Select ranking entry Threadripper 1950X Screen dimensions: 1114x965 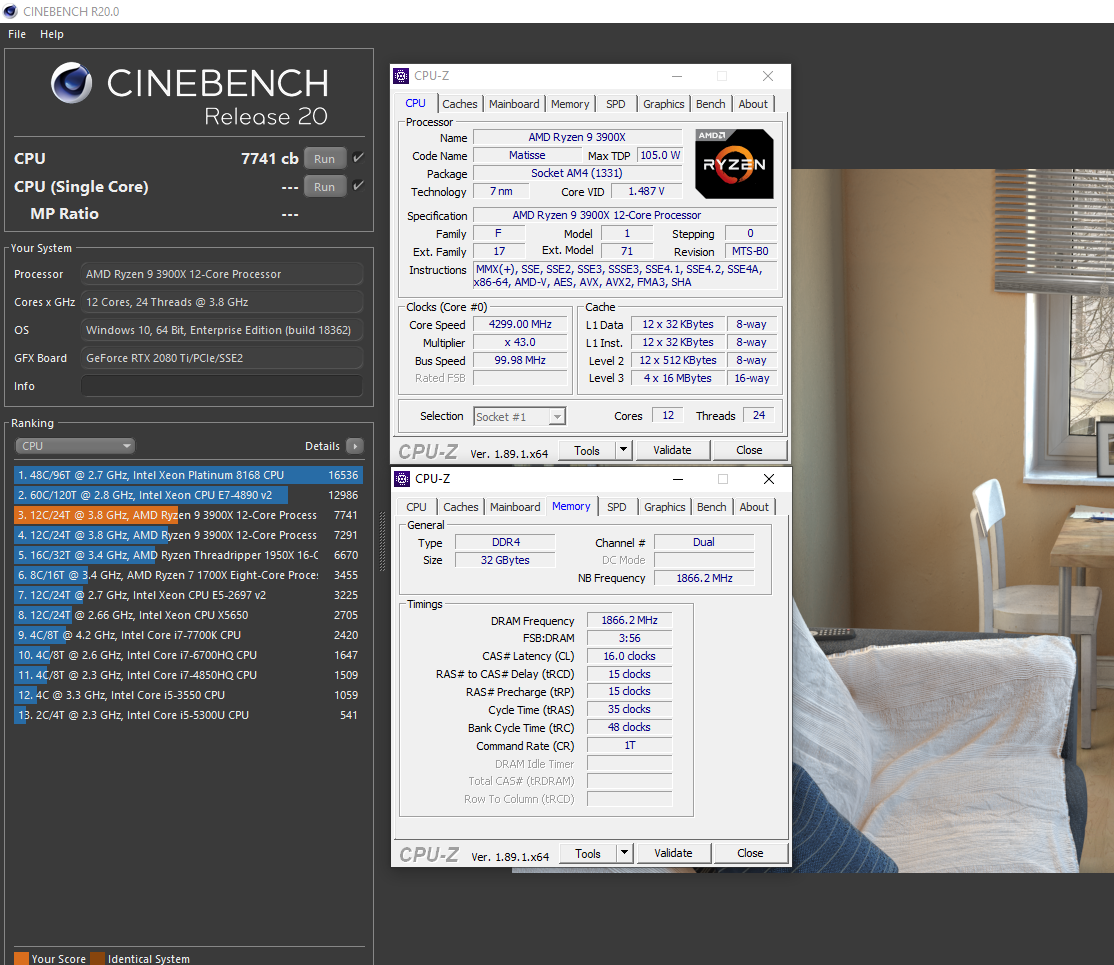coord(188,554)
